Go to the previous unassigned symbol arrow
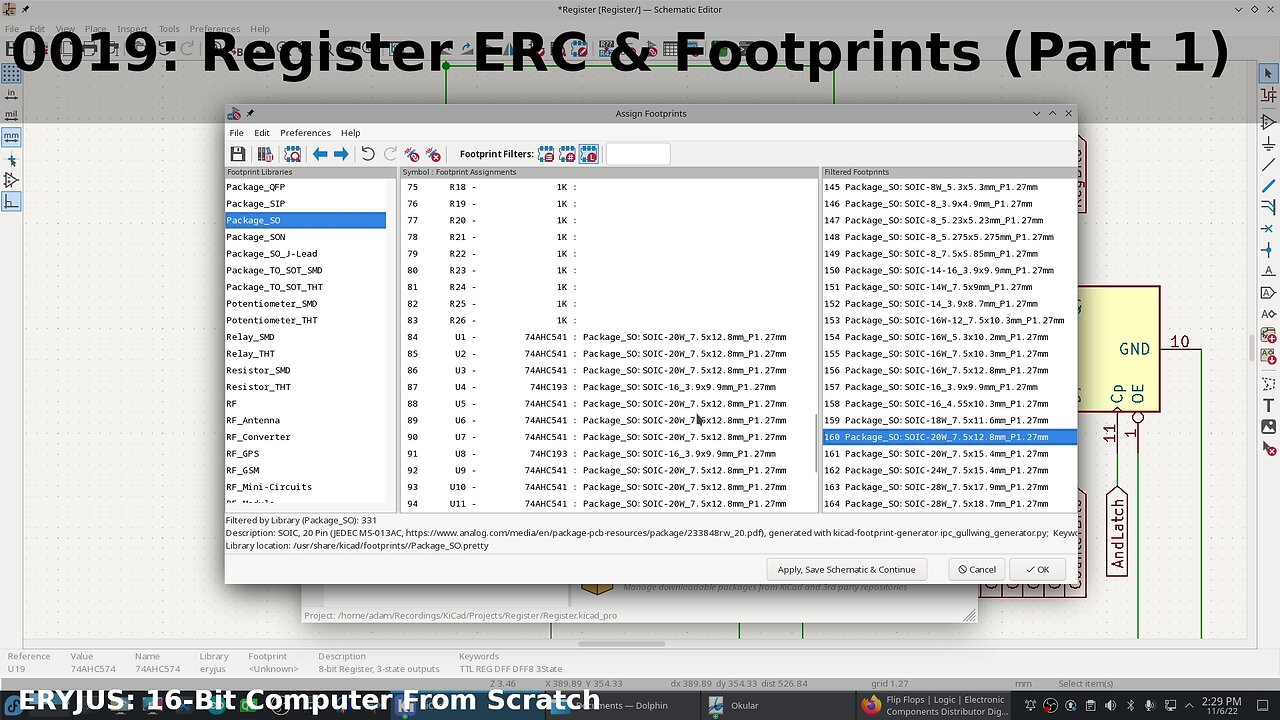1280x720 pixels. click(320, 154)
